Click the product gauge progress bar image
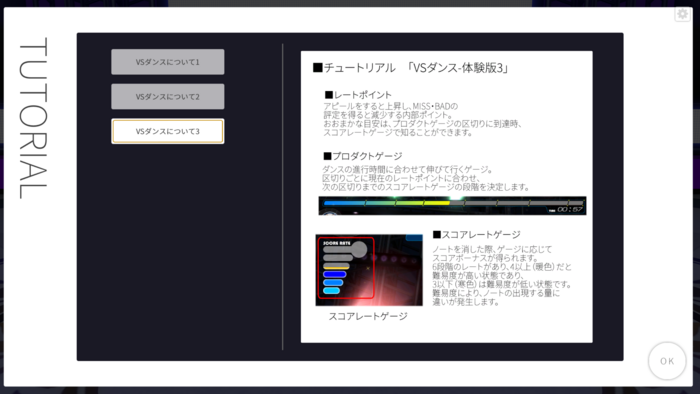The width and height of the screenshot is (700, 394). [x=452, y=206]
